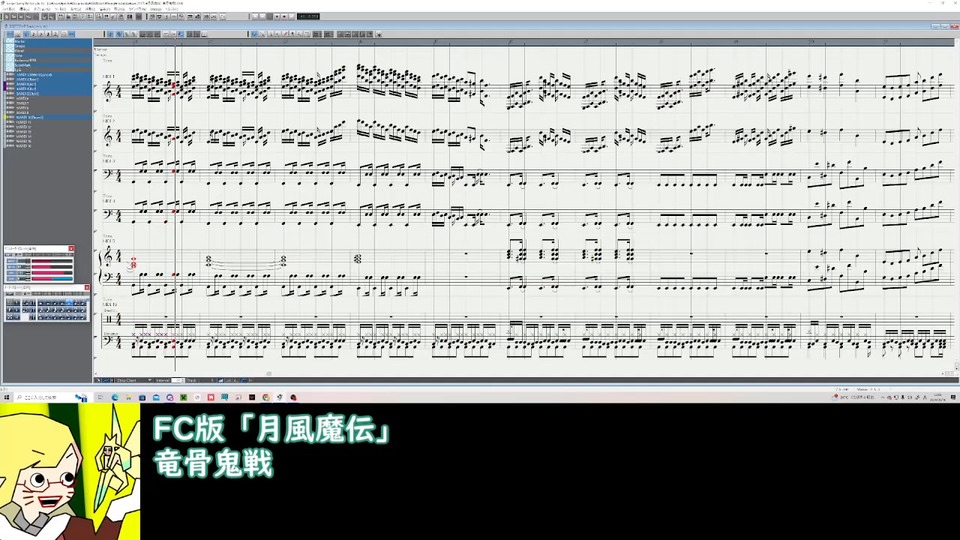Click the MIDI 4 staff label
Image resolution: width=960 pixels, height=540 pixels.
[108, 201]
